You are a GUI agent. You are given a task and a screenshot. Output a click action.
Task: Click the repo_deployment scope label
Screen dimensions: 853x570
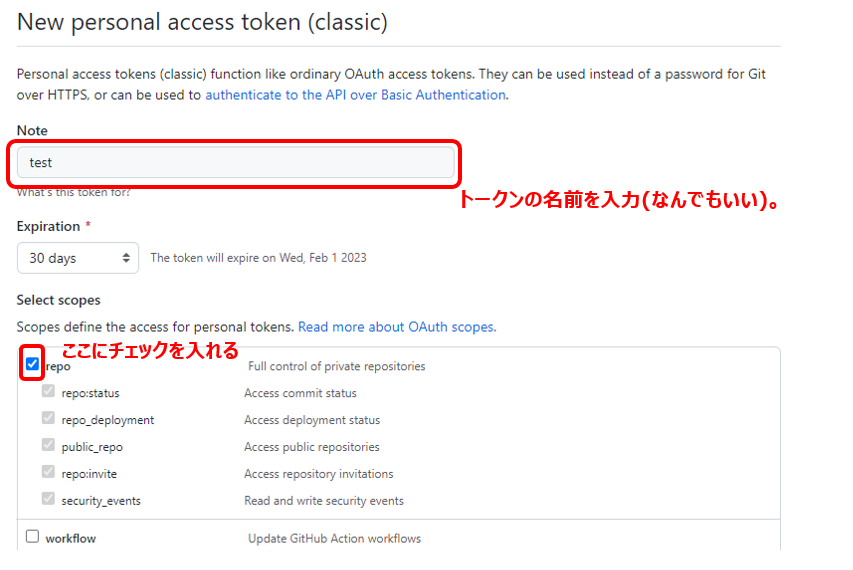(x=108, y=420)
